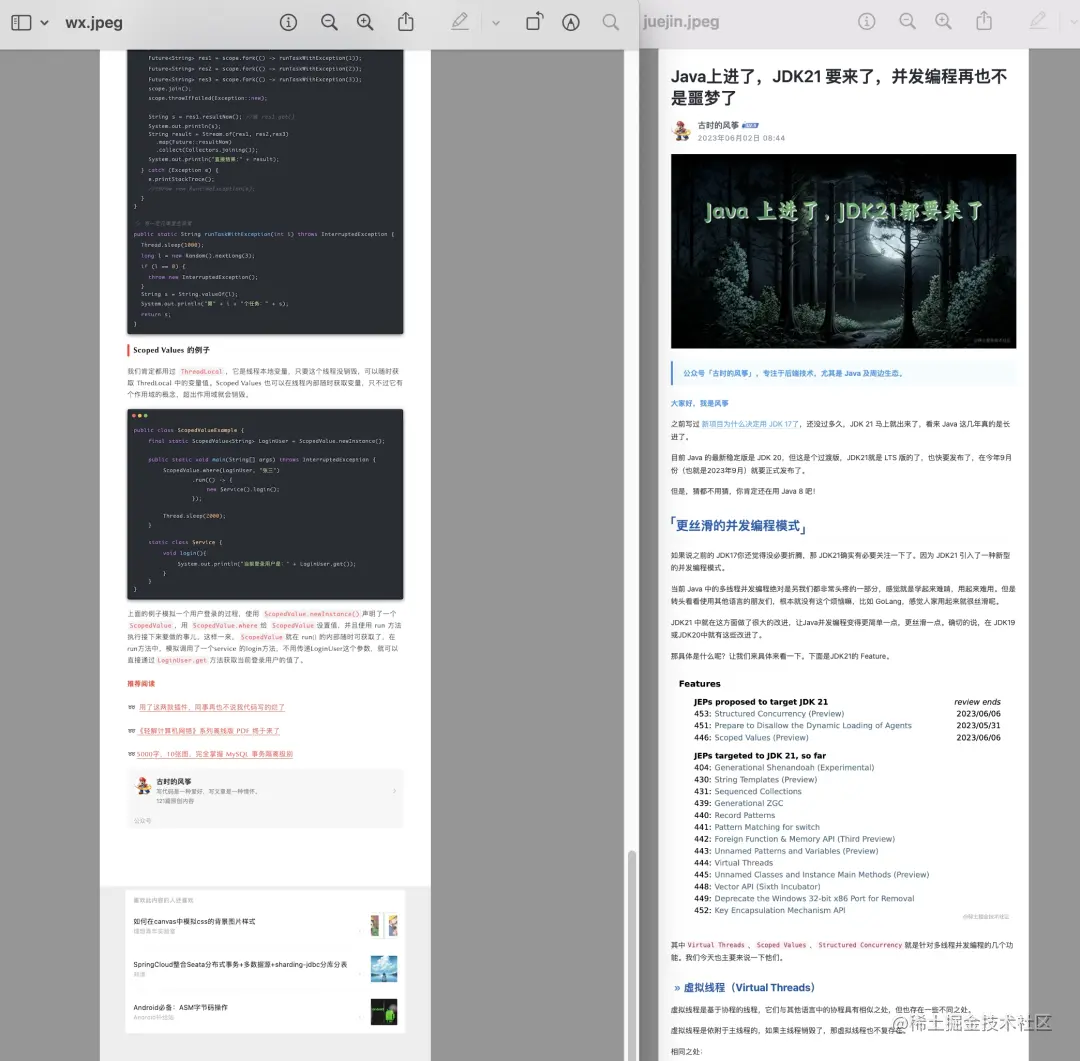Zoom in on juejin.jpeg image
The height and width of the screenshot is (1061, 1080).
944,22
